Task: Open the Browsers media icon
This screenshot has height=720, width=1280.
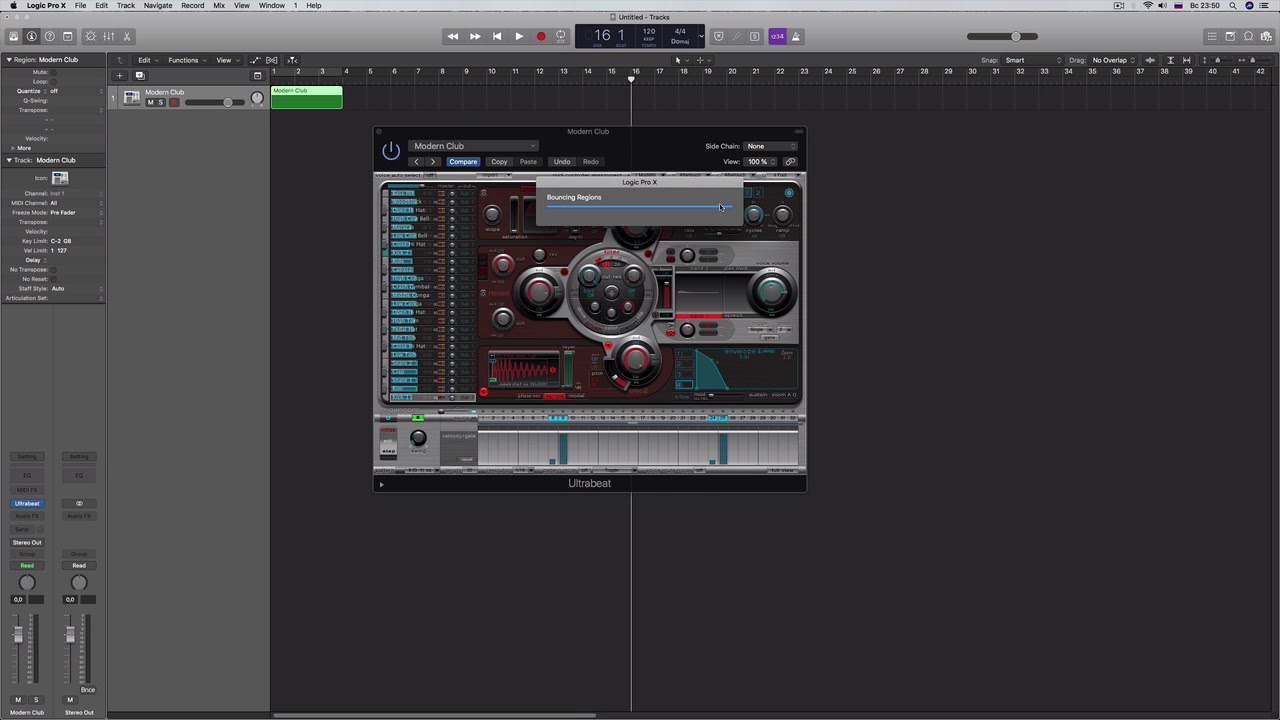Action: pos(1267,37)
